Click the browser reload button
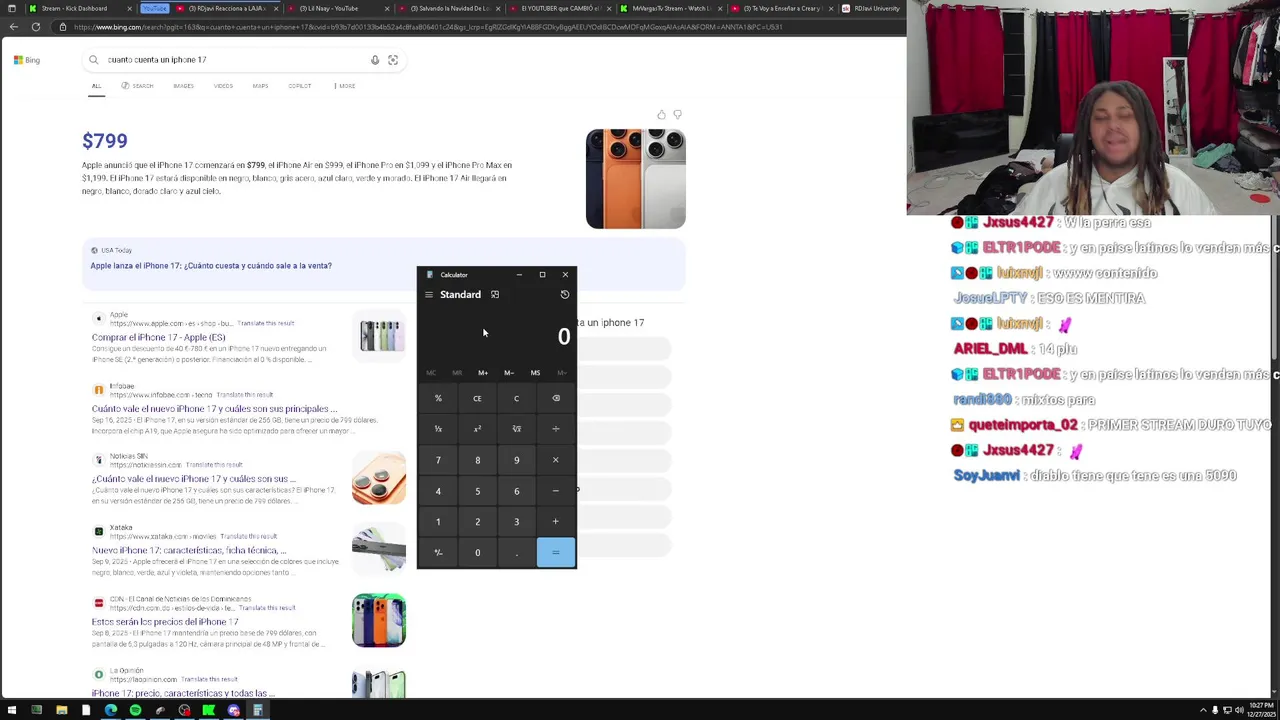Screen dimensions: 1280x720 36,27
